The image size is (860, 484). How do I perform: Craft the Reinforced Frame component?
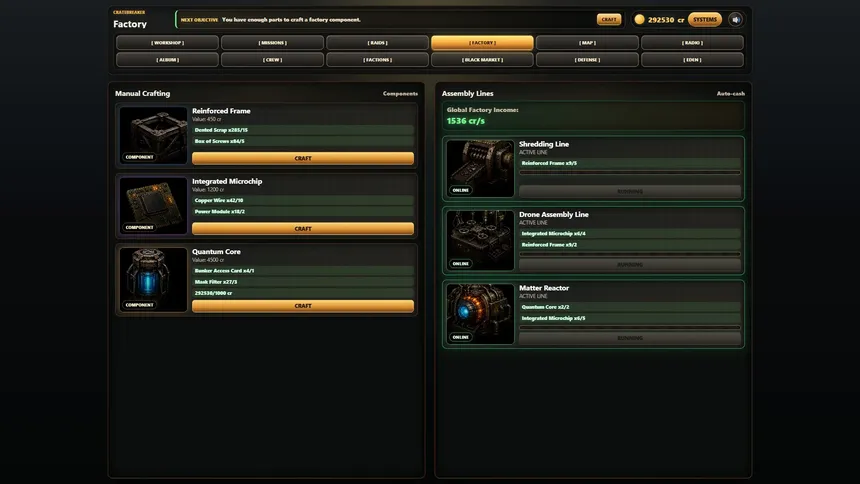(x=303, y=158)
